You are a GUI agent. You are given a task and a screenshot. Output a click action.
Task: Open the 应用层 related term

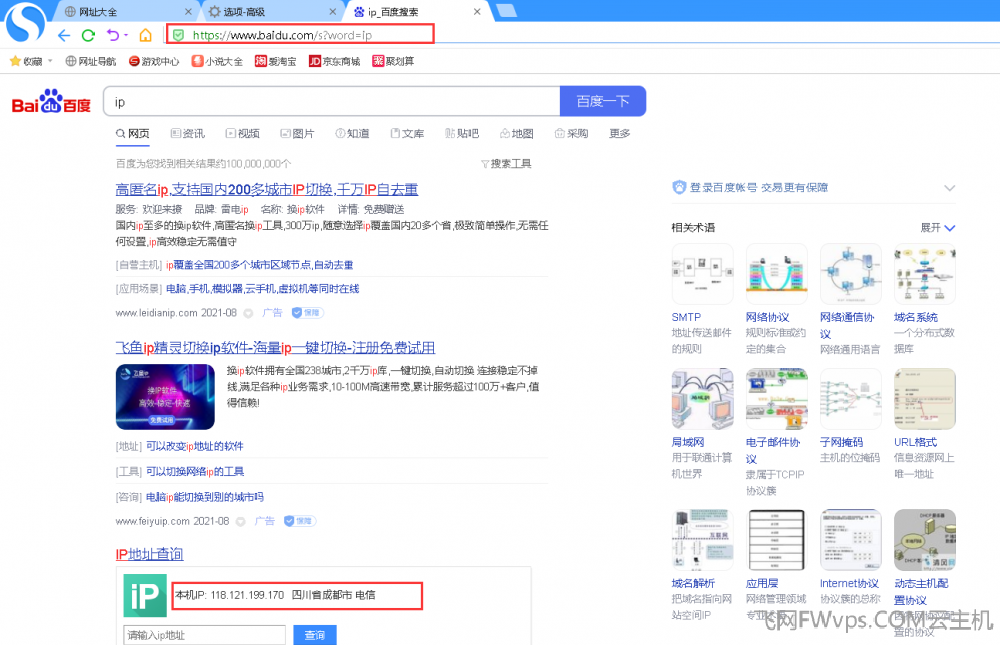[761, 583]
